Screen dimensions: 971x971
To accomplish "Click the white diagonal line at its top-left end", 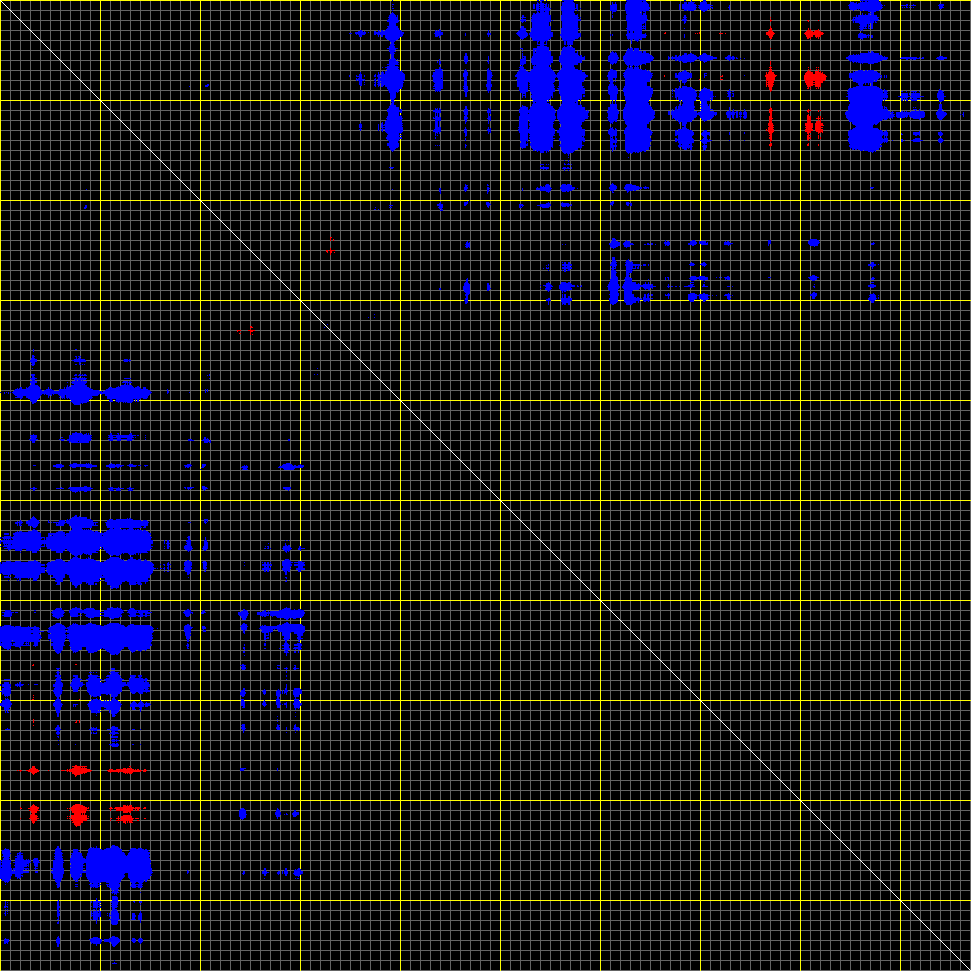I will point(3,3).
